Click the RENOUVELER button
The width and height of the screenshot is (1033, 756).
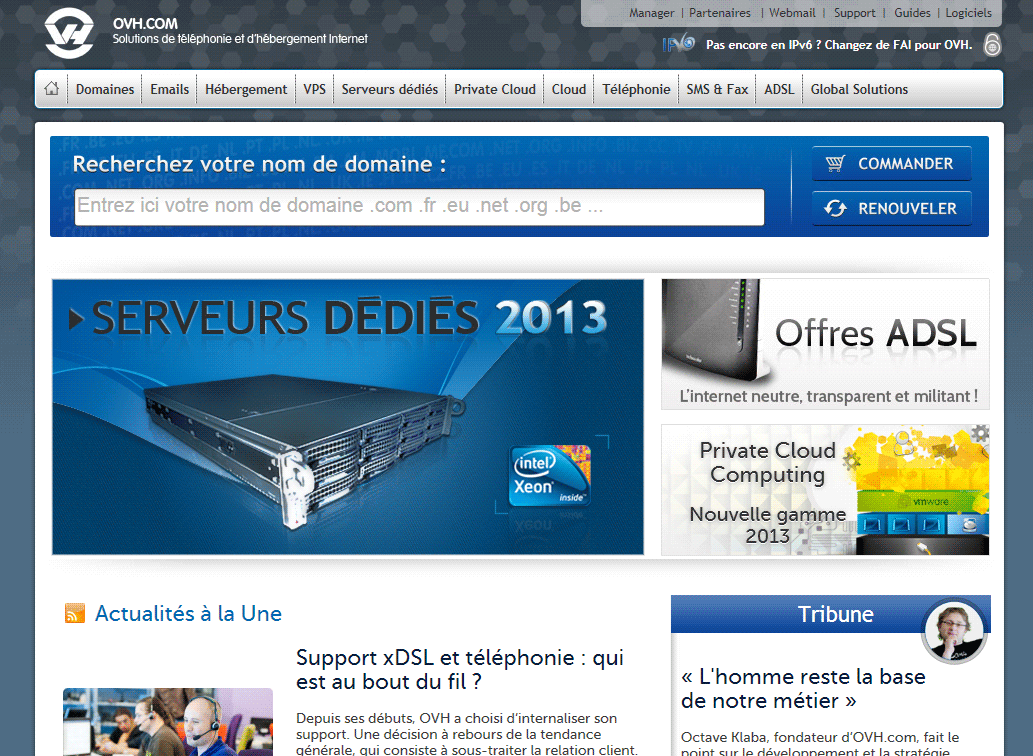(891, 209)
